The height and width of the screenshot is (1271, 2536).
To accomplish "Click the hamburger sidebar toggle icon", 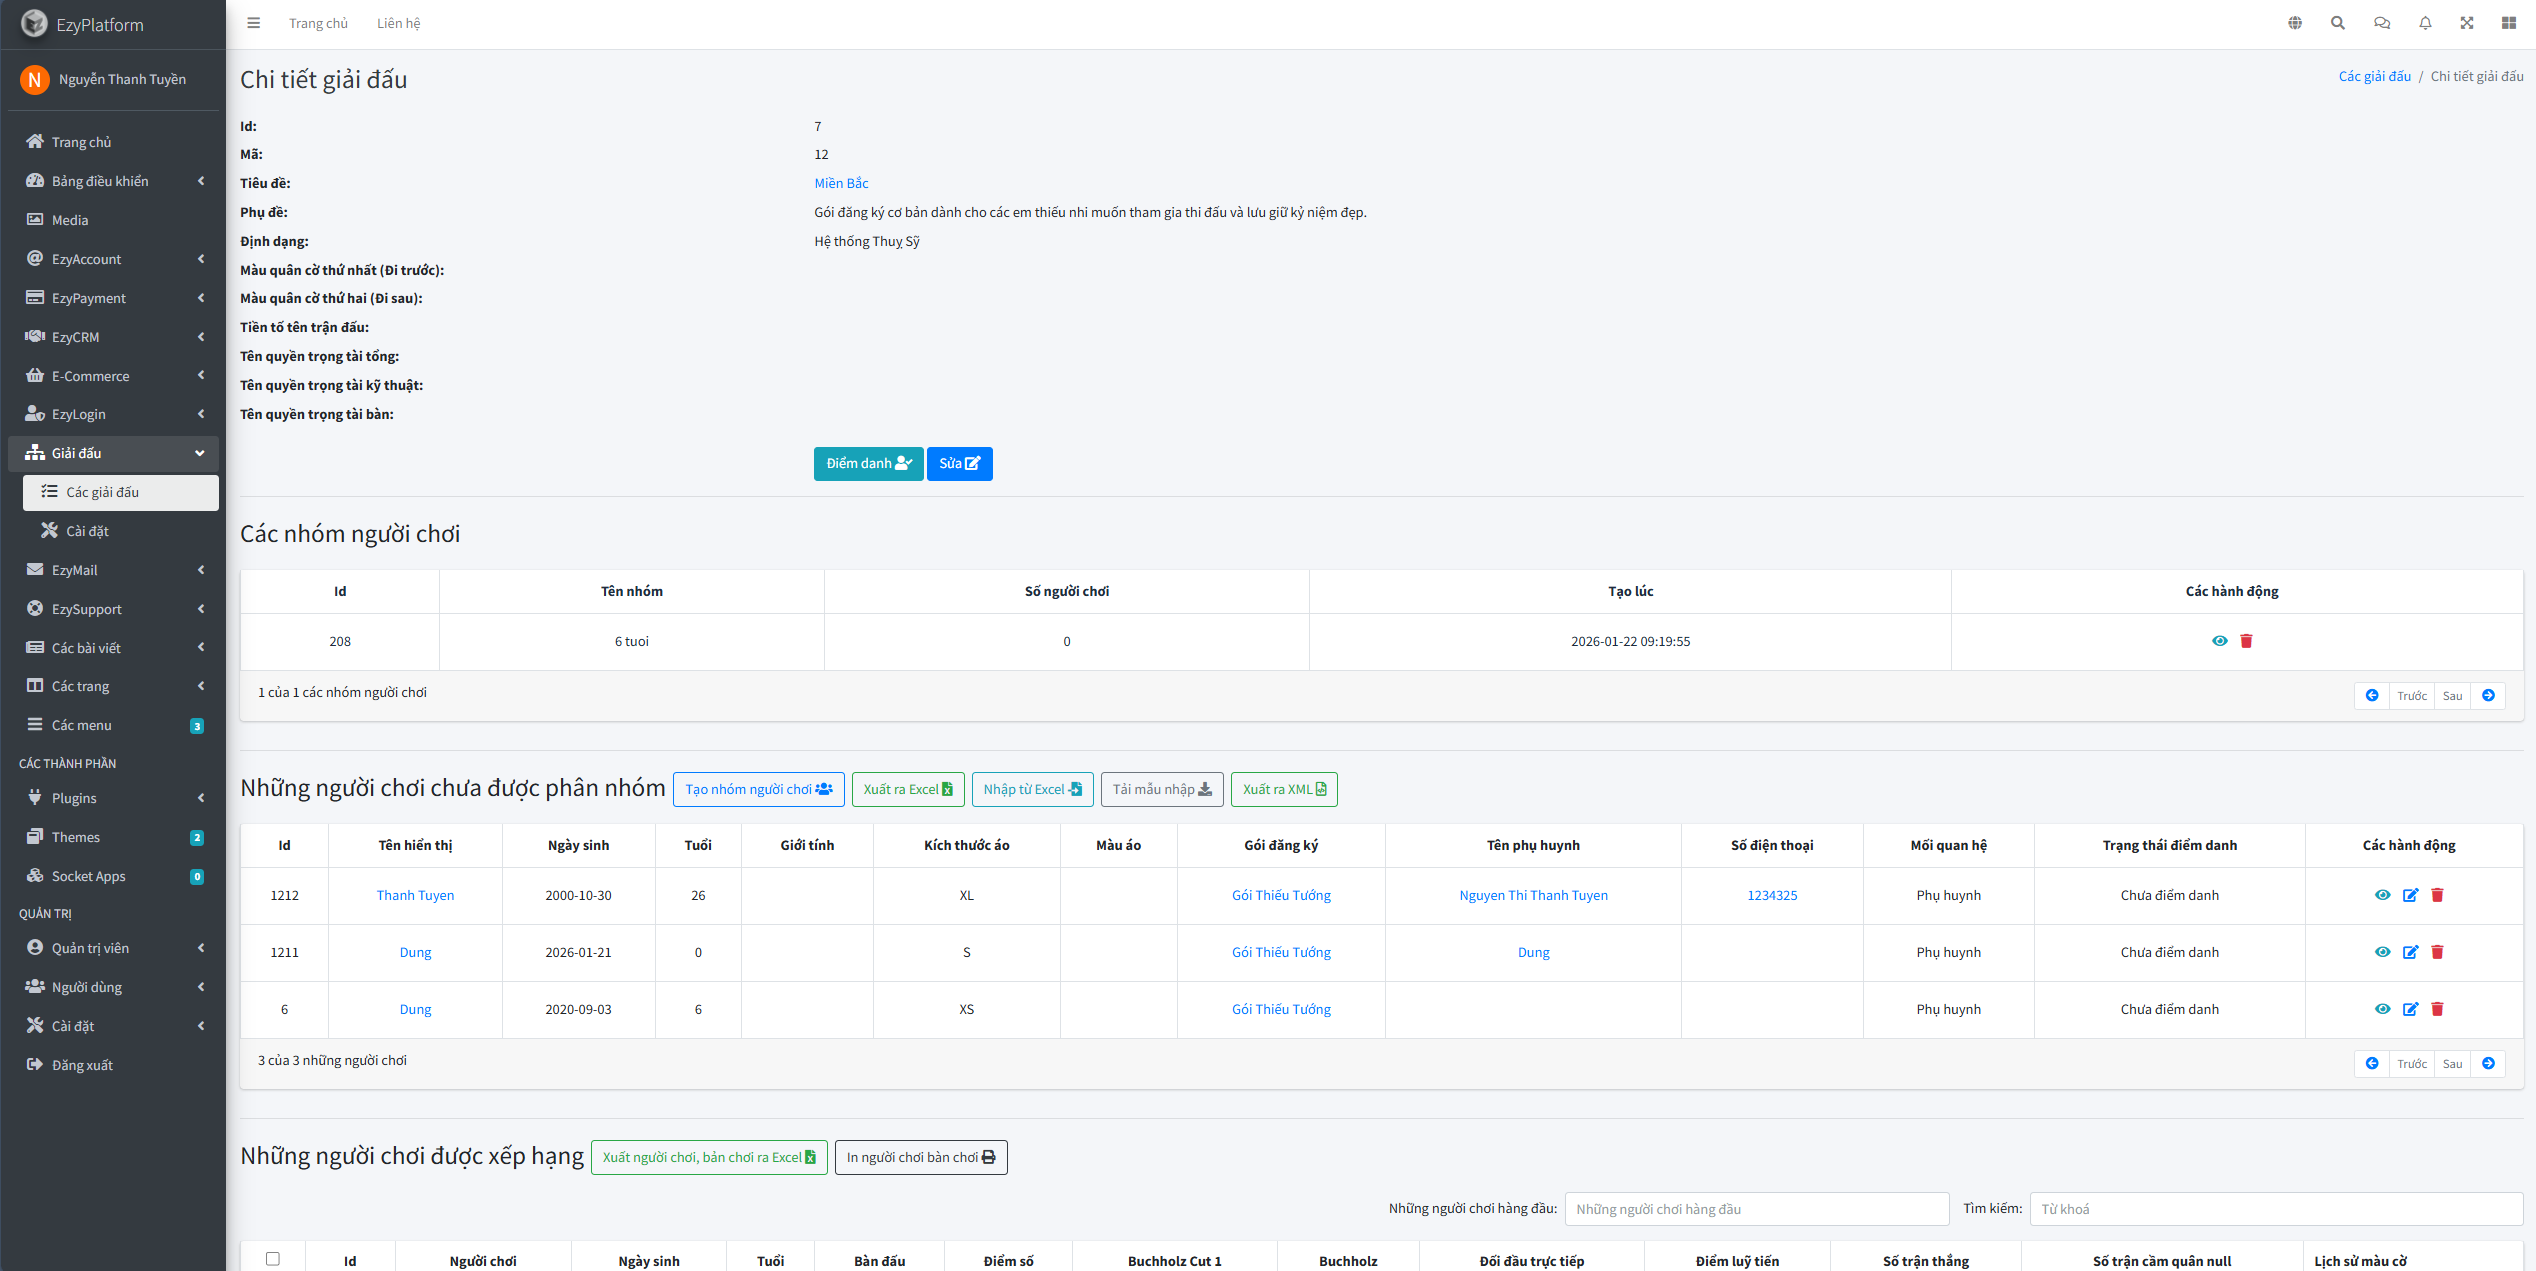I will click(x=254, y=23).
